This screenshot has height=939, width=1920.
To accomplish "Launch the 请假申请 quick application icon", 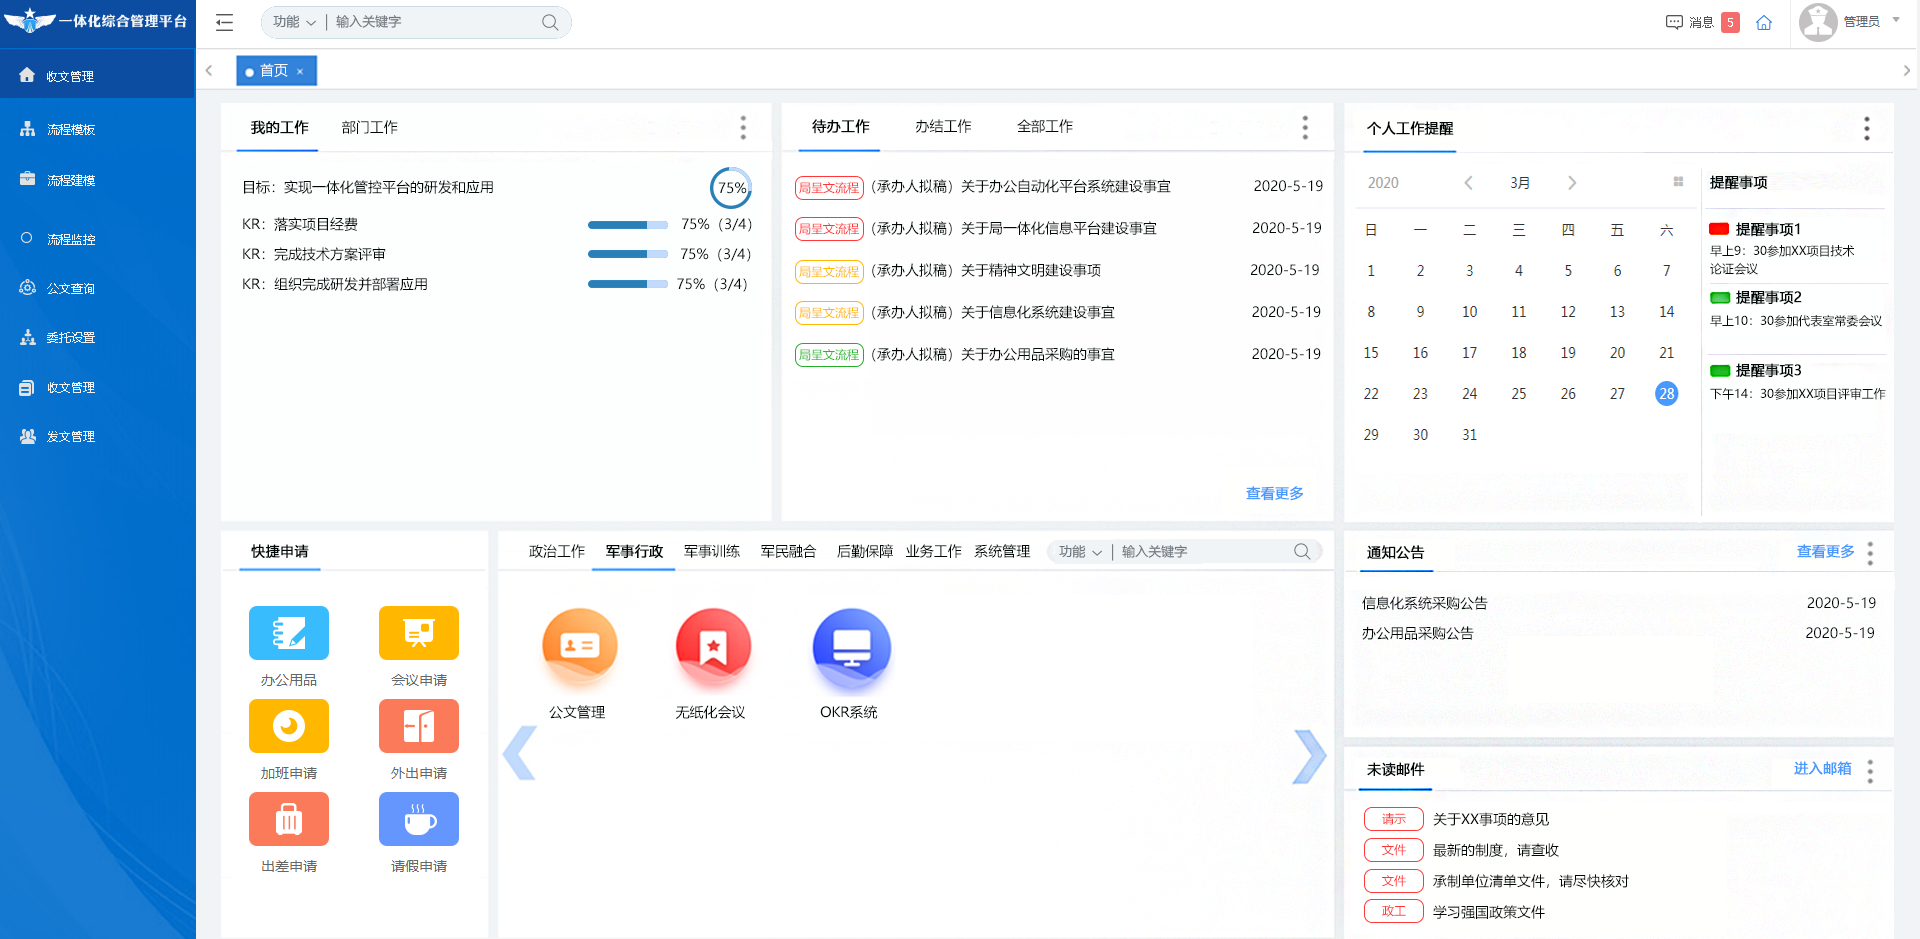I will tap(419, 819).
